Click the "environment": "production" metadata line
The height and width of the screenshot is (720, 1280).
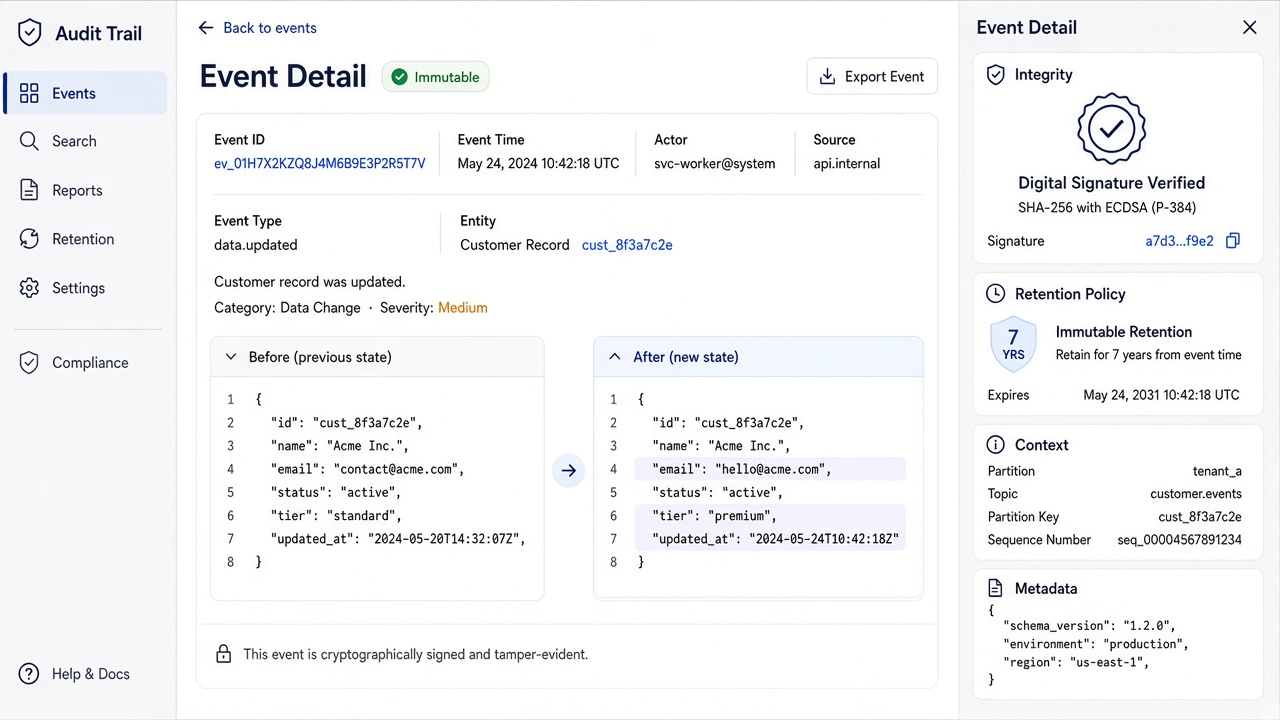(1096, 644)
